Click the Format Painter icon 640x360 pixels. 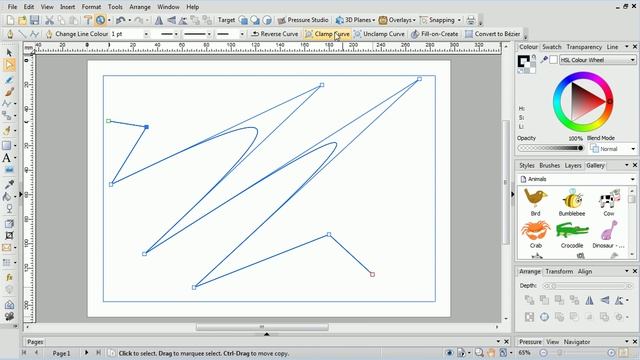coord(87,20)
